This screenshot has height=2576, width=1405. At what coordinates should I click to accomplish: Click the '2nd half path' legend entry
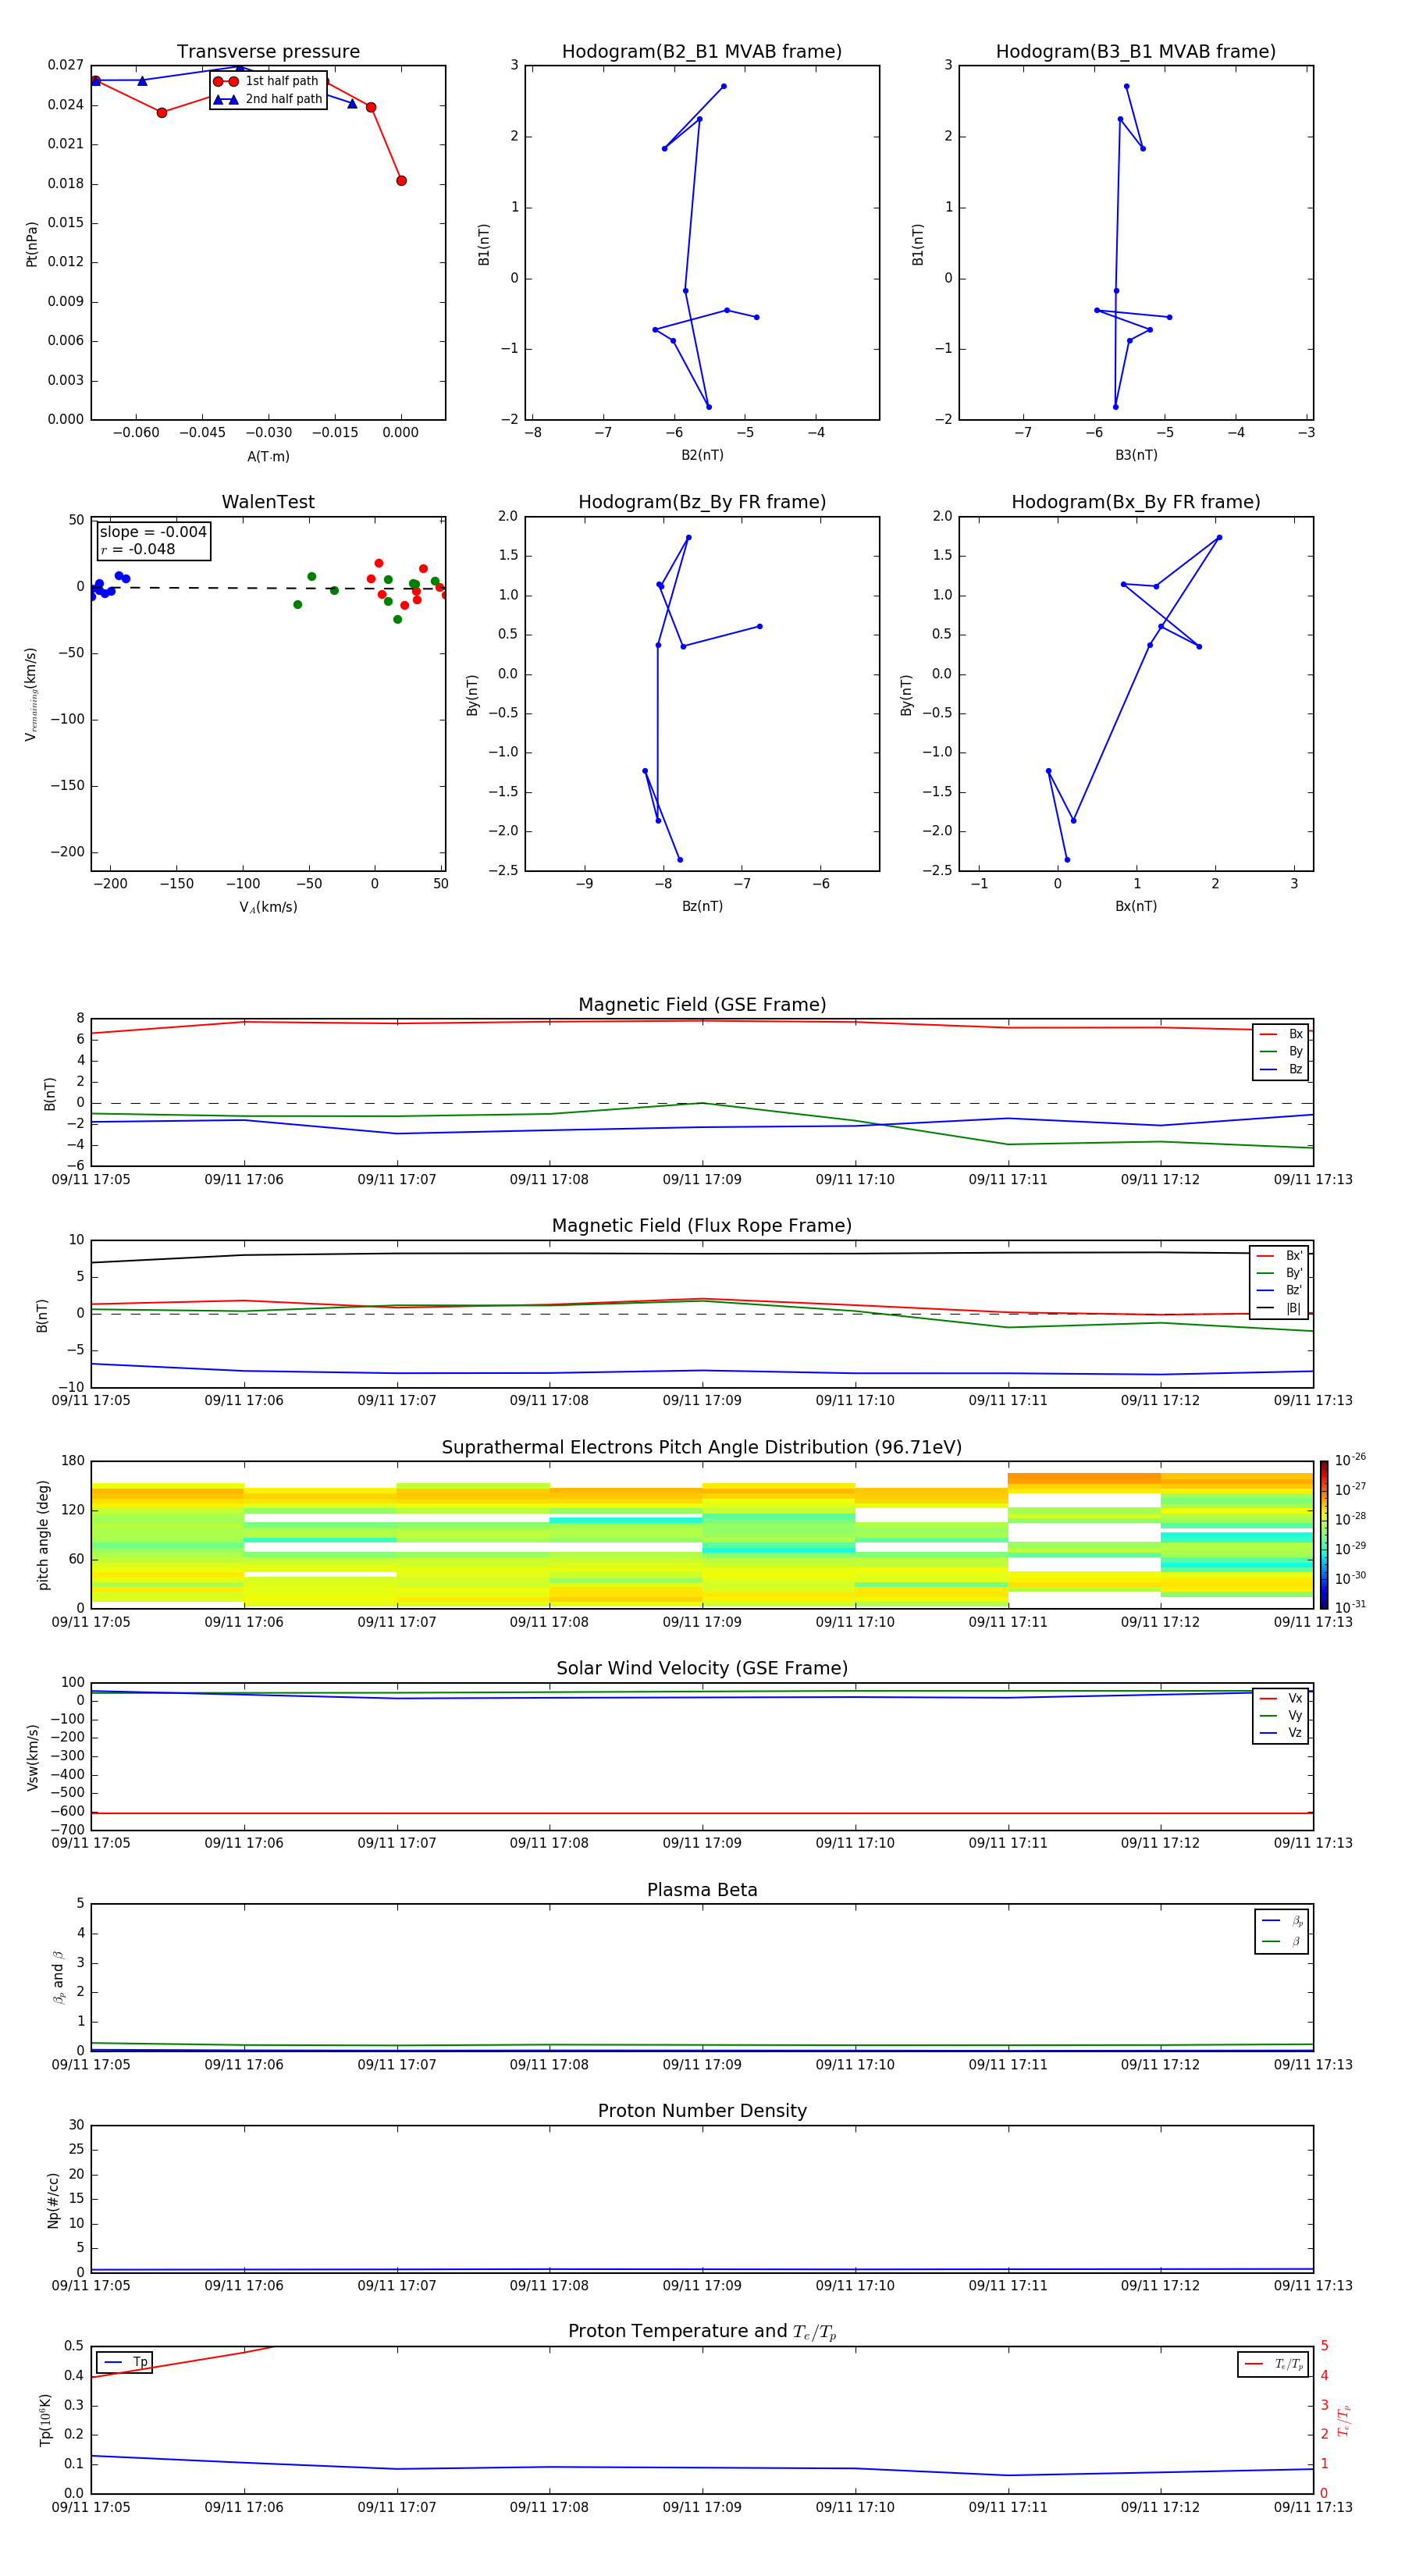coord(268,99)
